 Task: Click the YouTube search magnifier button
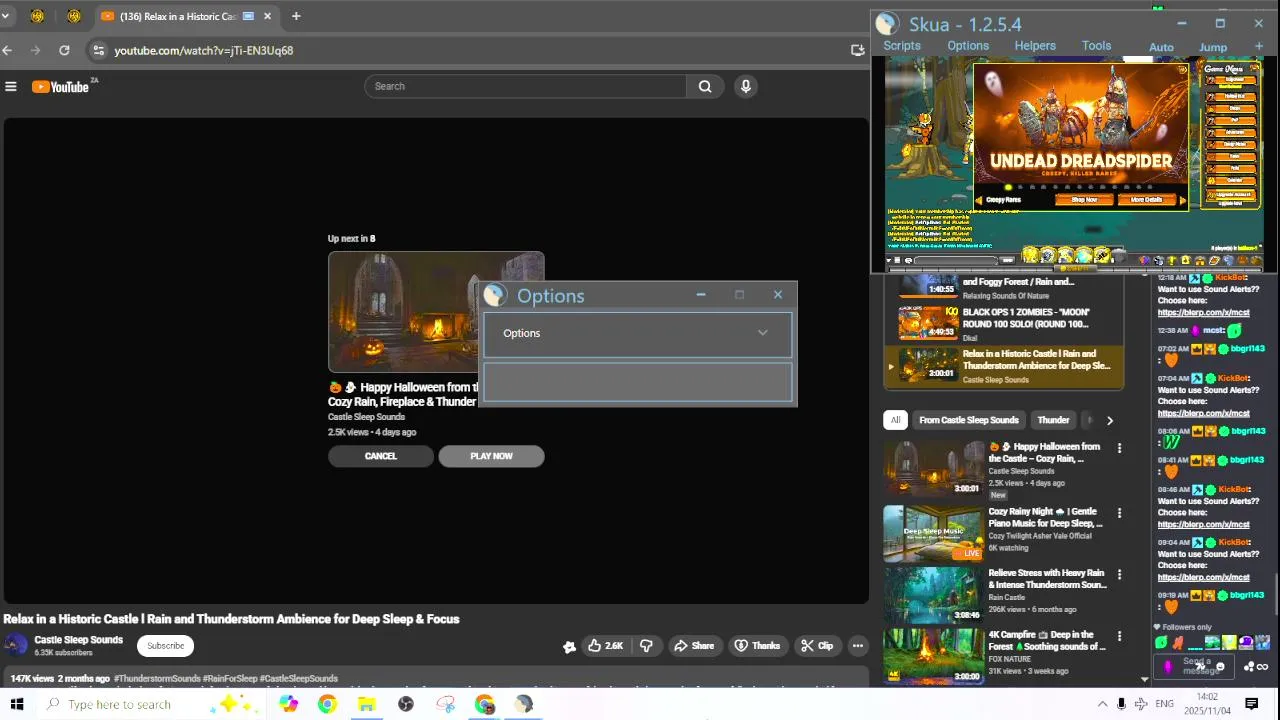[705, 86]
